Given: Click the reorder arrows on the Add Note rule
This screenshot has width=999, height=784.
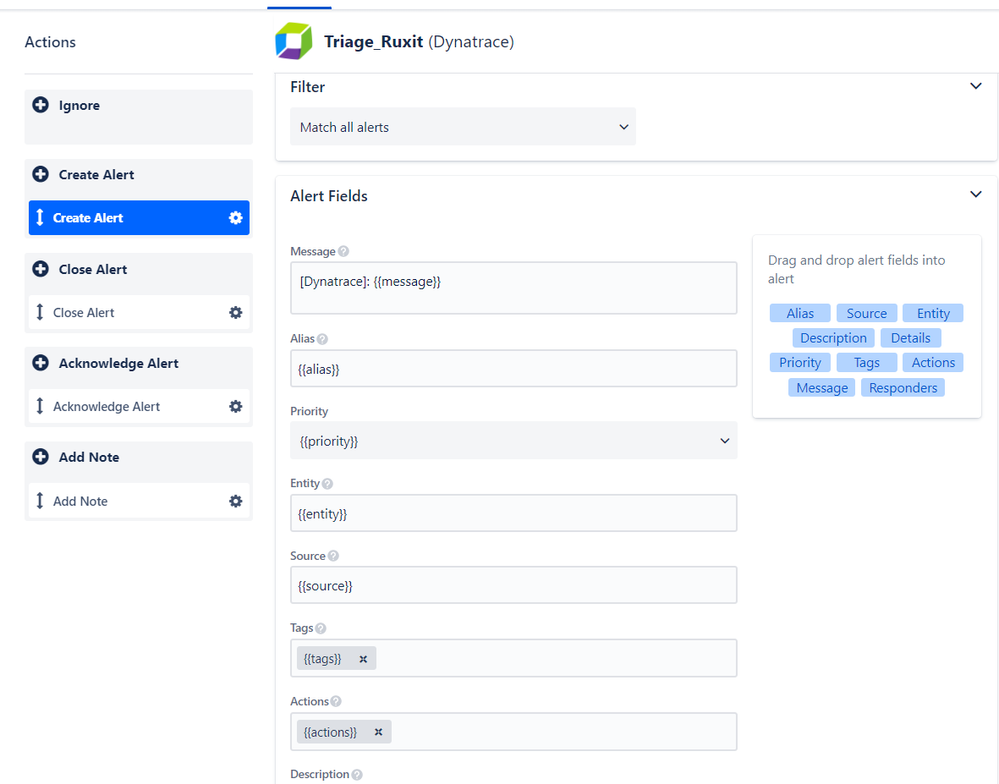Looking at the screenshot, I should pyautogui.click(x=40, y=501).
